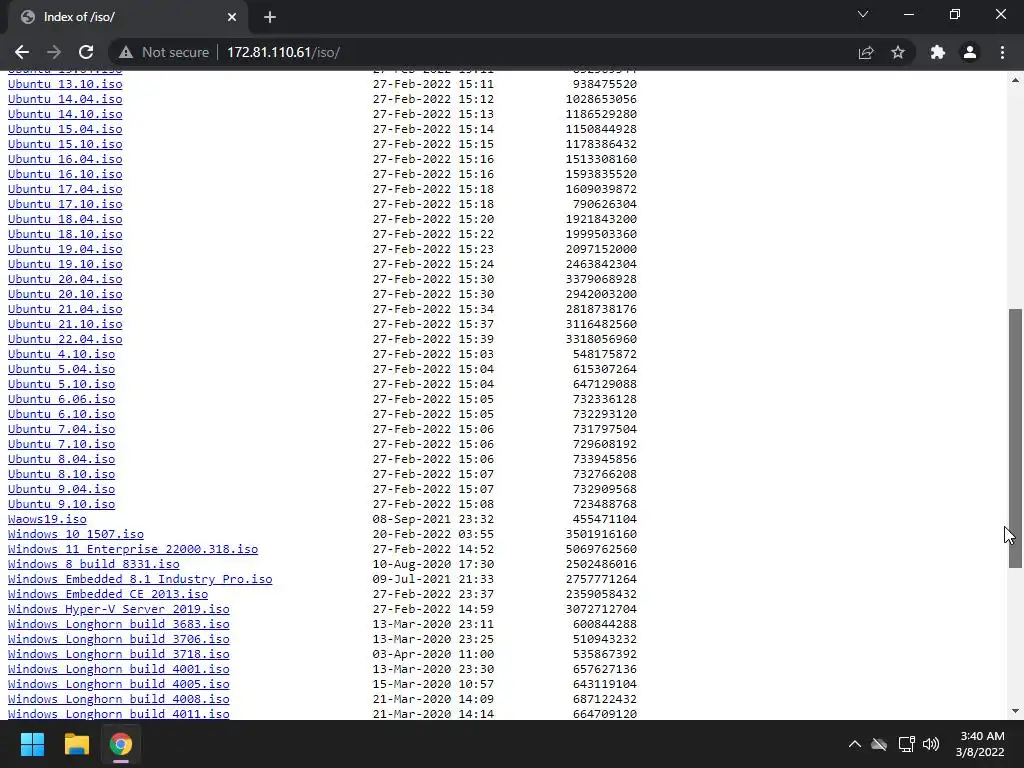The image size is (1024, 768).
Task: Click the OneDrive cloud tray icon
Action: (879, 744)
